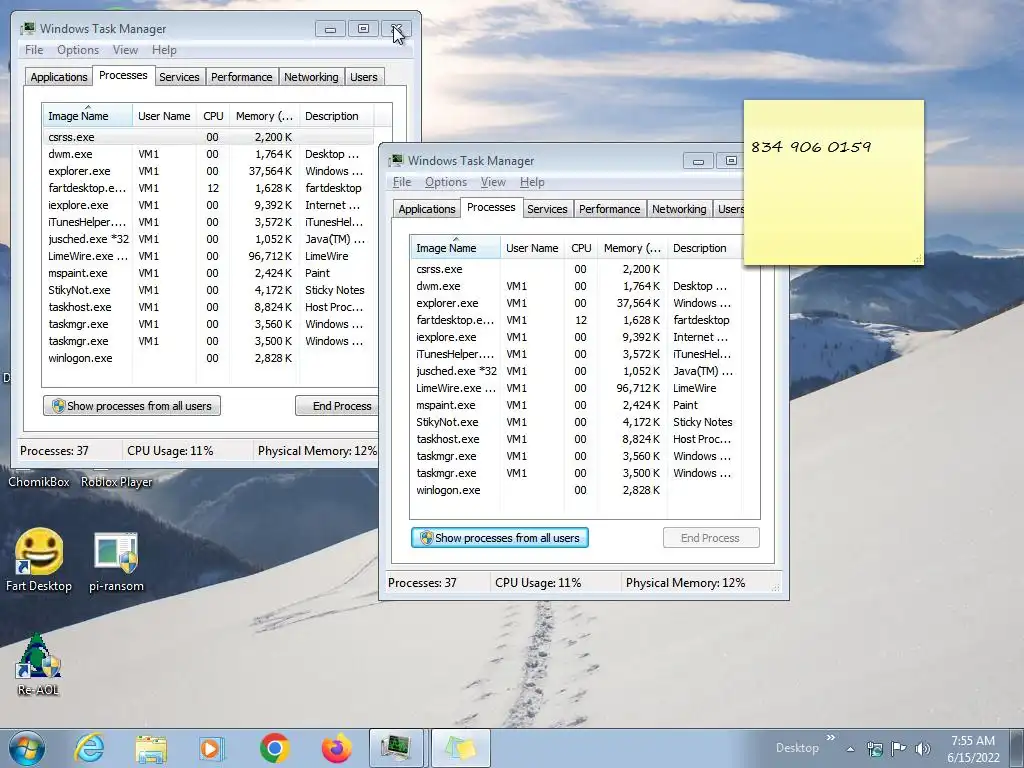
Task: Open the Windows Start menu orb
Action: [27, 748]
